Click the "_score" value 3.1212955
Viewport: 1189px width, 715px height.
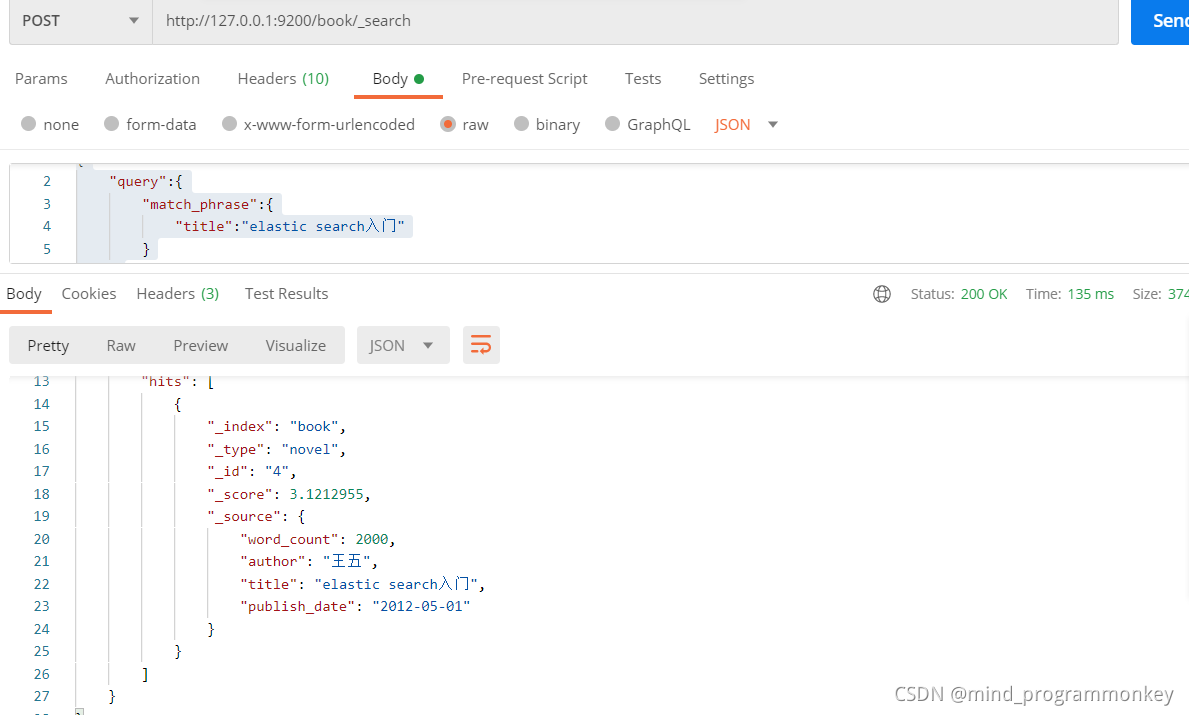tap(327, 494)
